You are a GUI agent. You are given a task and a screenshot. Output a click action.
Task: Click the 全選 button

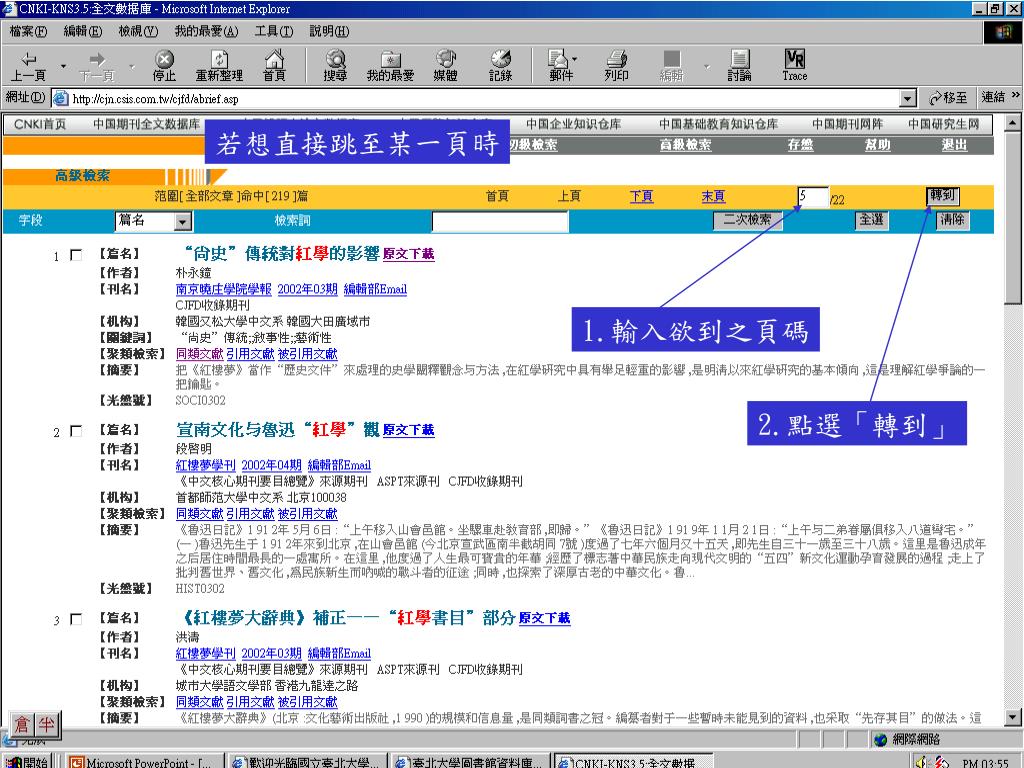pyautogui.click(x=872, y=220)
